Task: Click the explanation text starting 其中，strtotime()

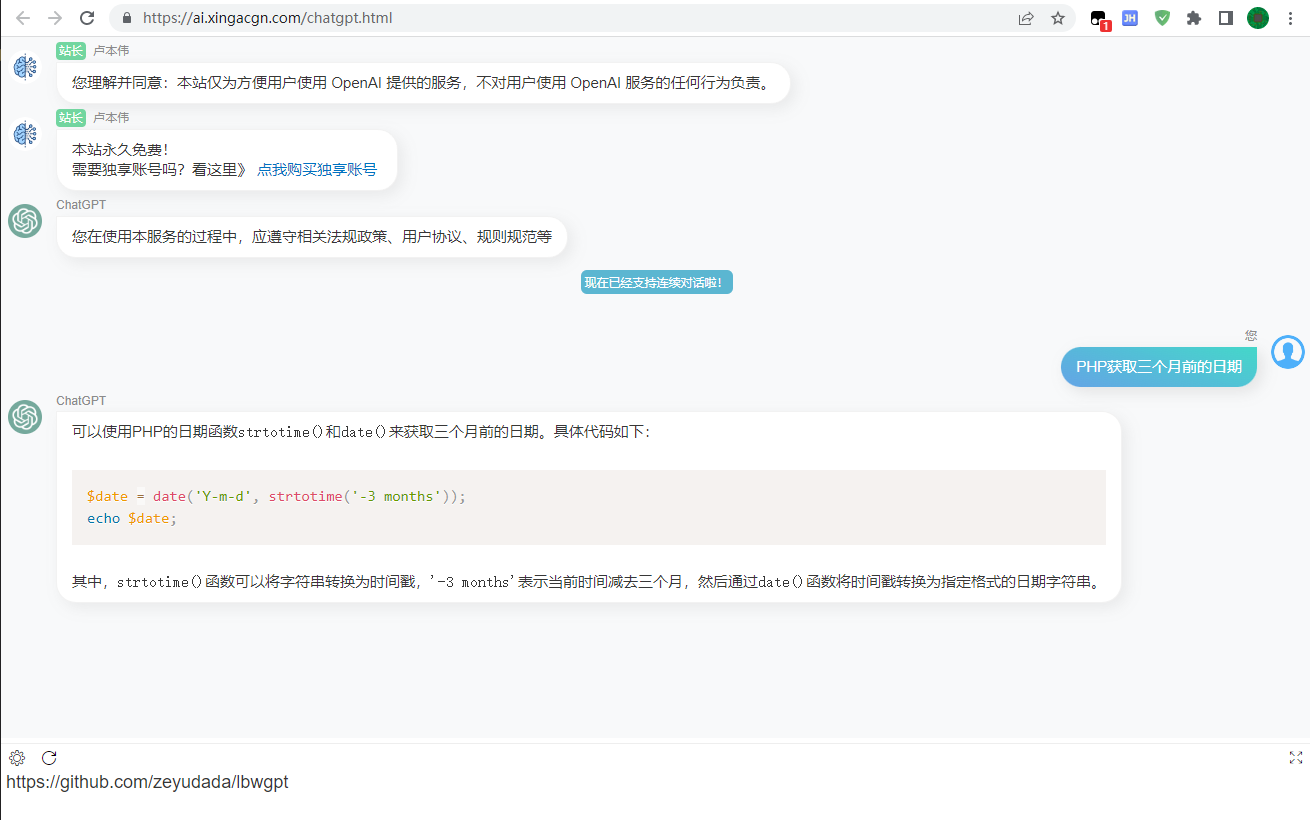Action: coord(587,582)
